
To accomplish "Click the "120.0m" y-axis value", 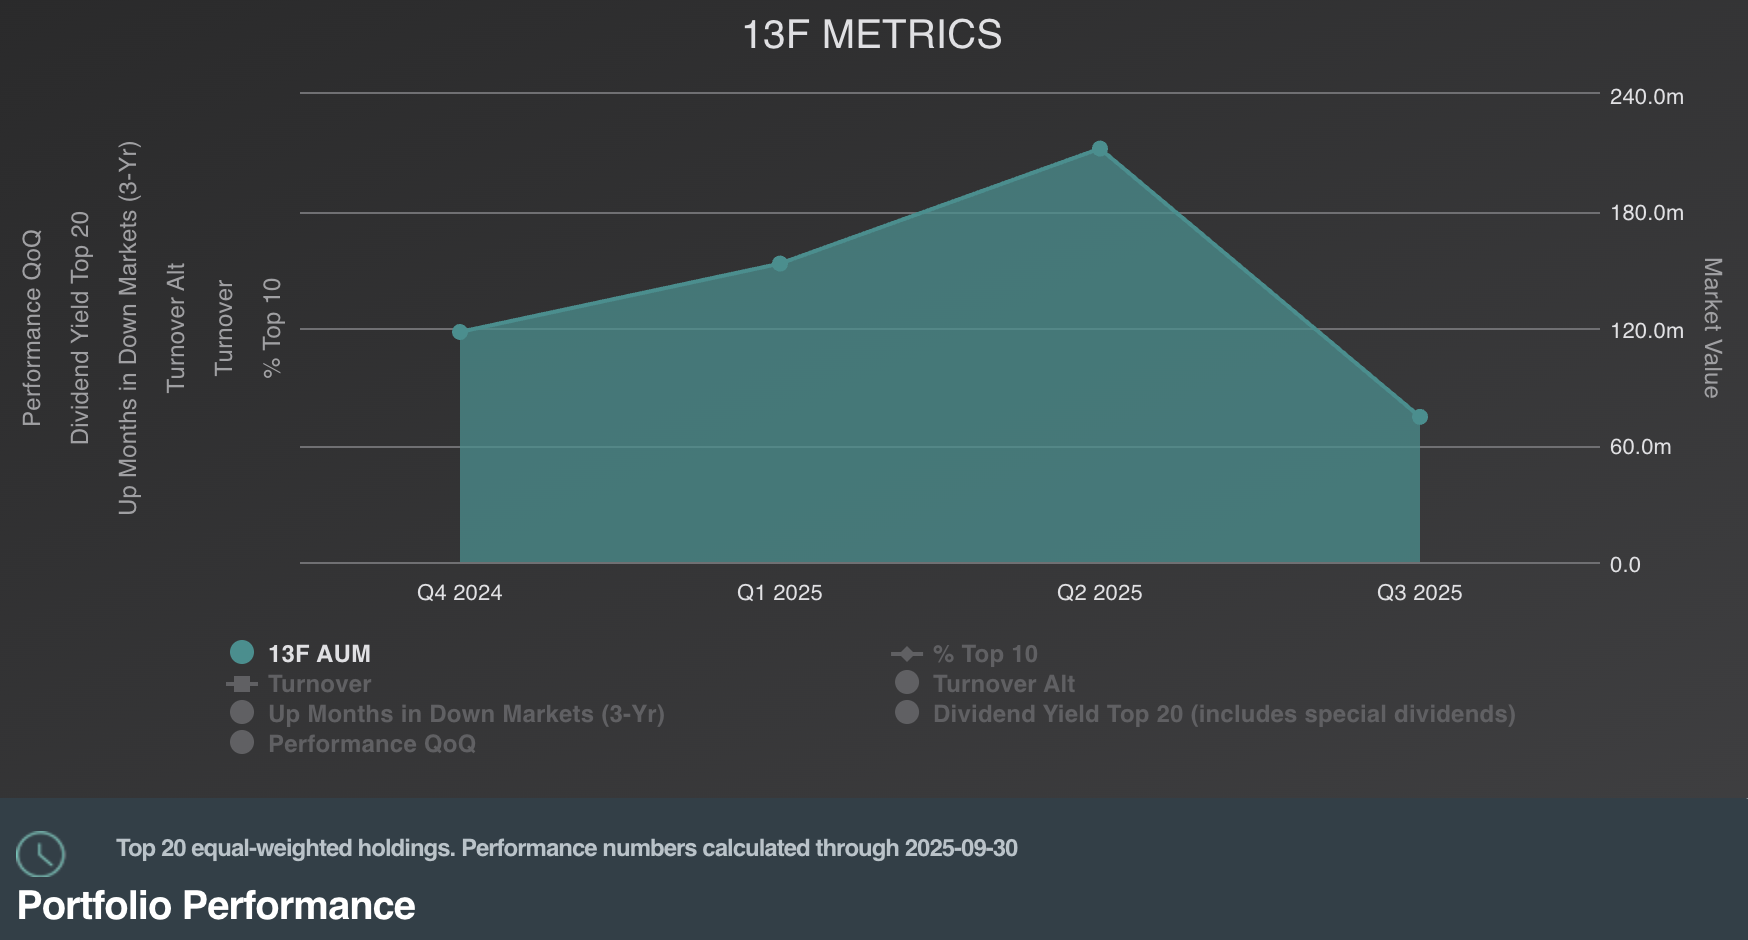I will click(x=1647, y=331).
